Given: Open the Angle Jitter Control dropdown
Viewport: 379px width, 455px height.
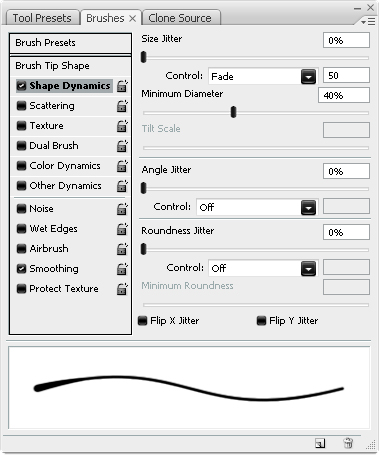Looking at the screenshot, I should pos(257,207).
